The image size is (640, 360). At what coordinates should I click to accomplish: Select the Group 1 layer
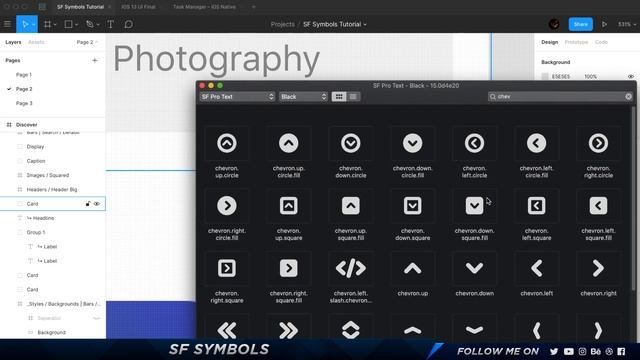point(36,232)
